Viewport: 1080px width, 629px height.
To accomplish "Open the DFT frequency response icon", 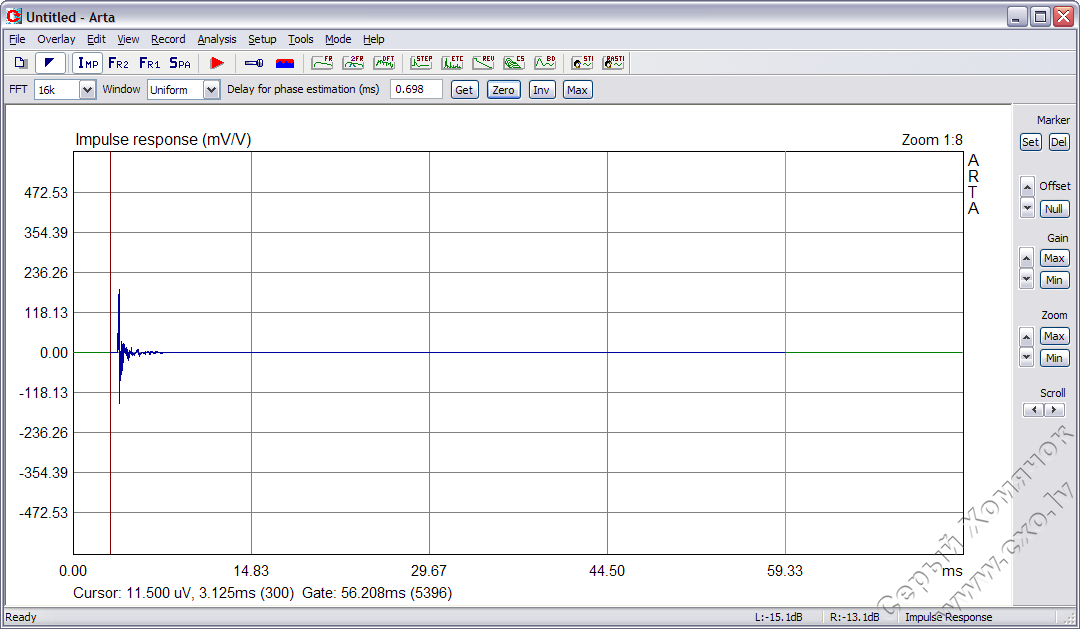I will [384, 63].
